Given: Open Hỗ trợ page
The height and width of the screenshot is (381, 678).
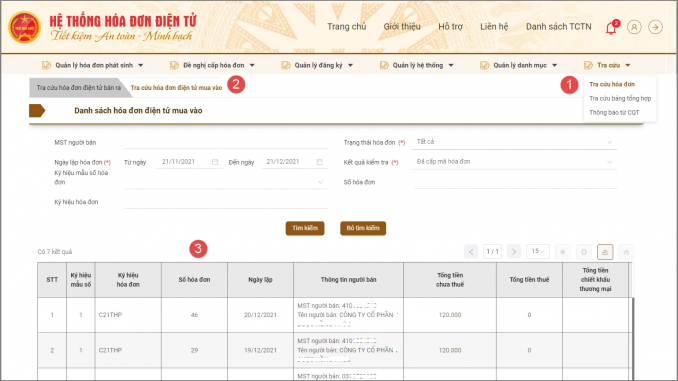Looking at the screenshot, I should click(450, 27).
